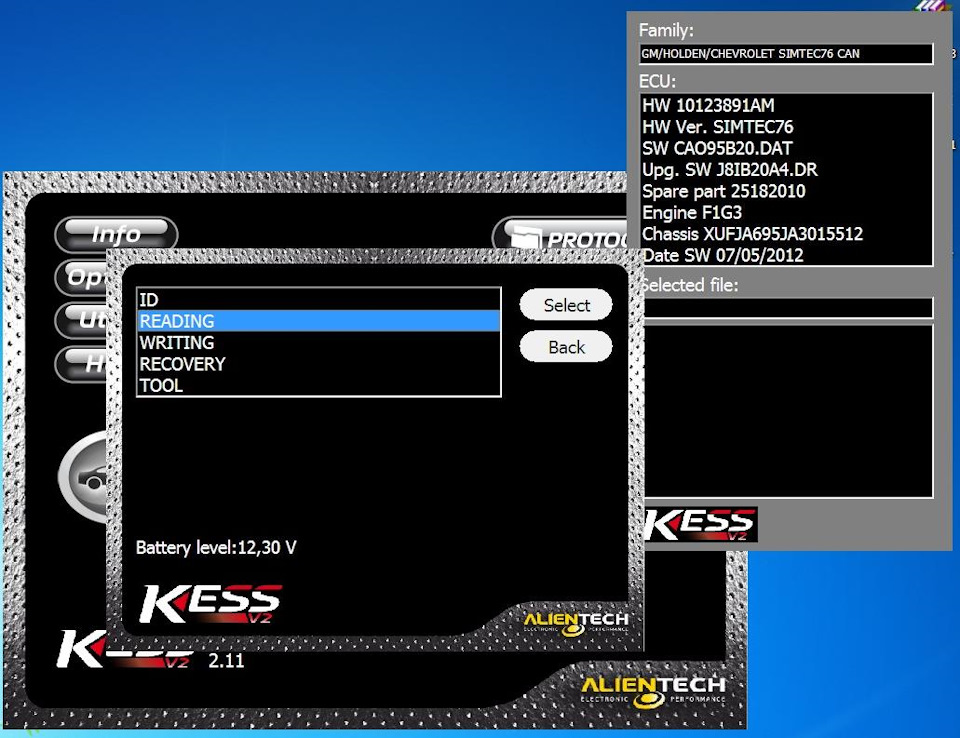Image resolution: width=960 pixels, height=738 pixels.
Task: Choose TOOL in the operations list
Action: (318, 385)
